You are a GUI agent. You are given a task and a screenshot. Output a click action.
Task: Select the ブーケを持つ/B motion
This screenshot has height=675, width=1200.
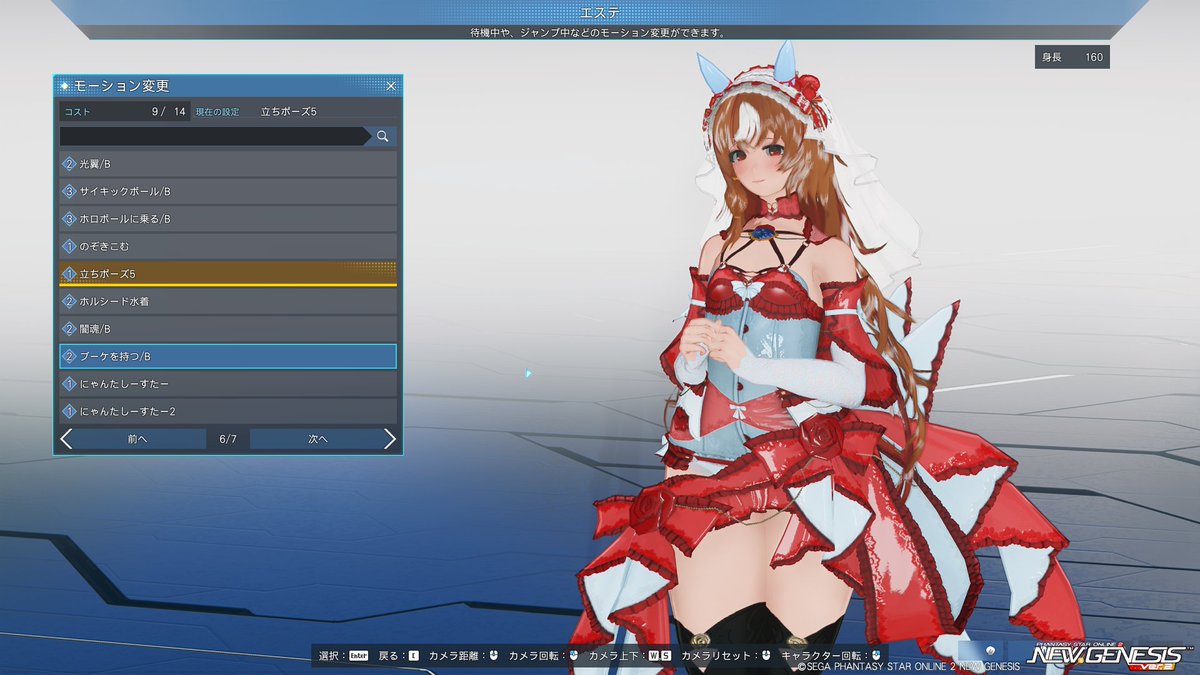(x=228, y=356)
